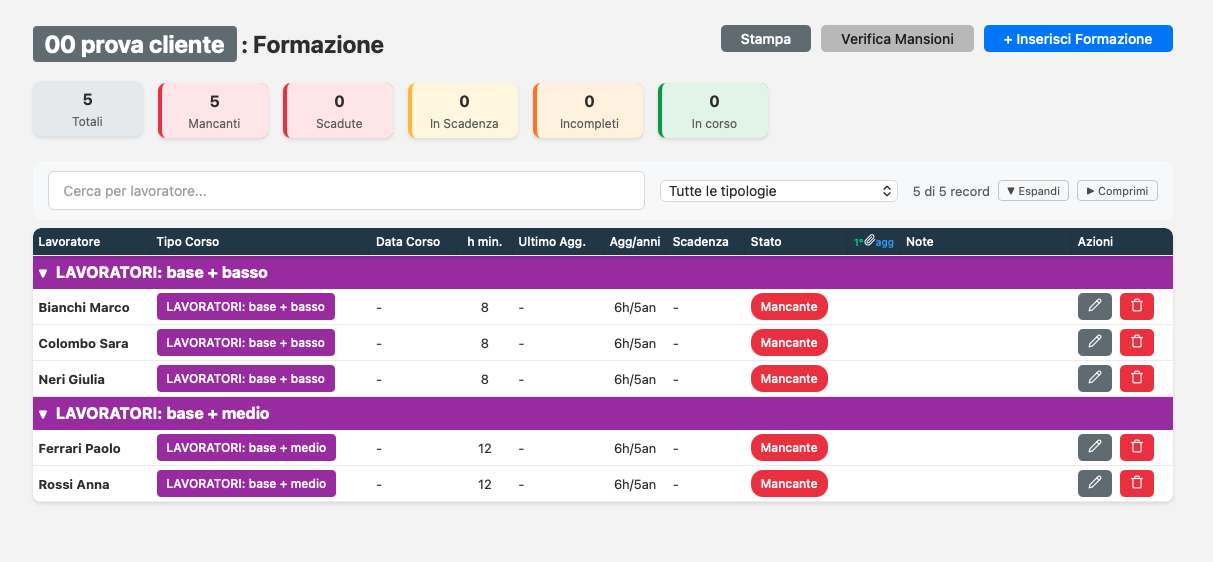Sort by the Data Corso column header
1213x562 pixels.
point(408,242)
